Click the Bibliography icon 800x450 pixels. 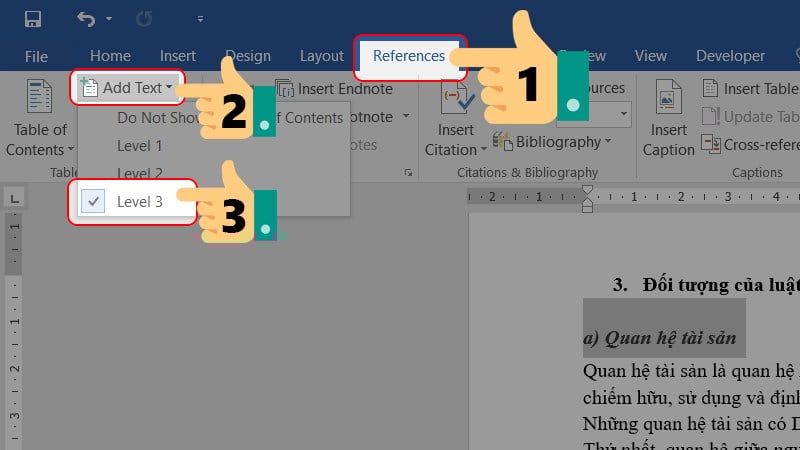click(x=503, y=141)
